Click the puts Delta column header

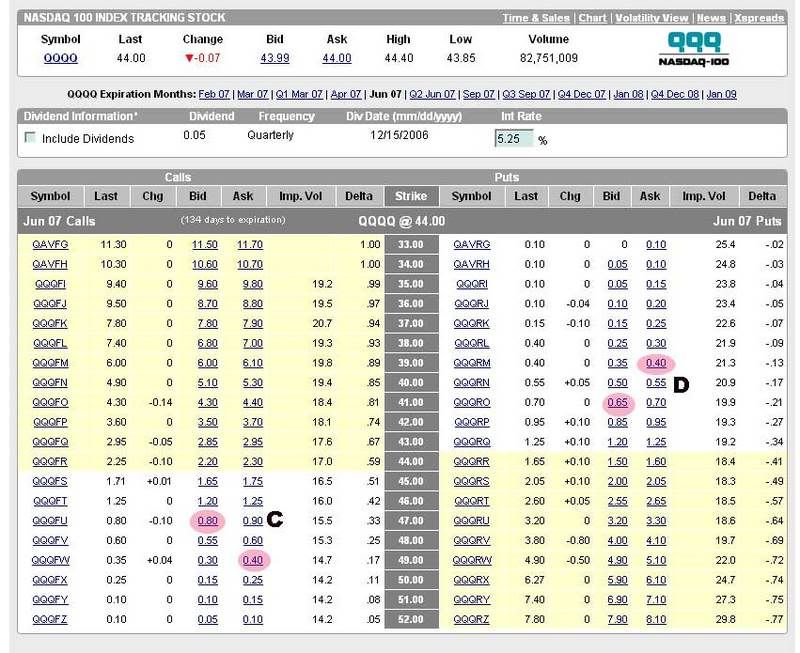tap(762, 196)
